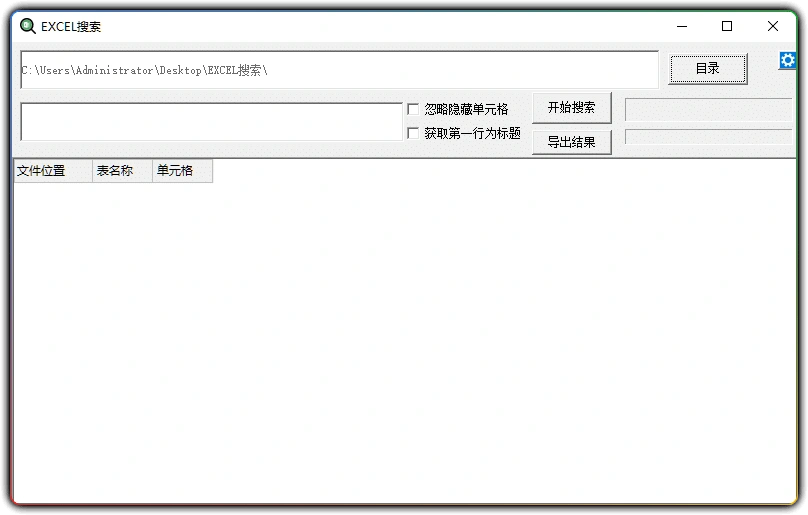Focus the directory path input field
808x515 pixels.
click(x=340, y=70)
